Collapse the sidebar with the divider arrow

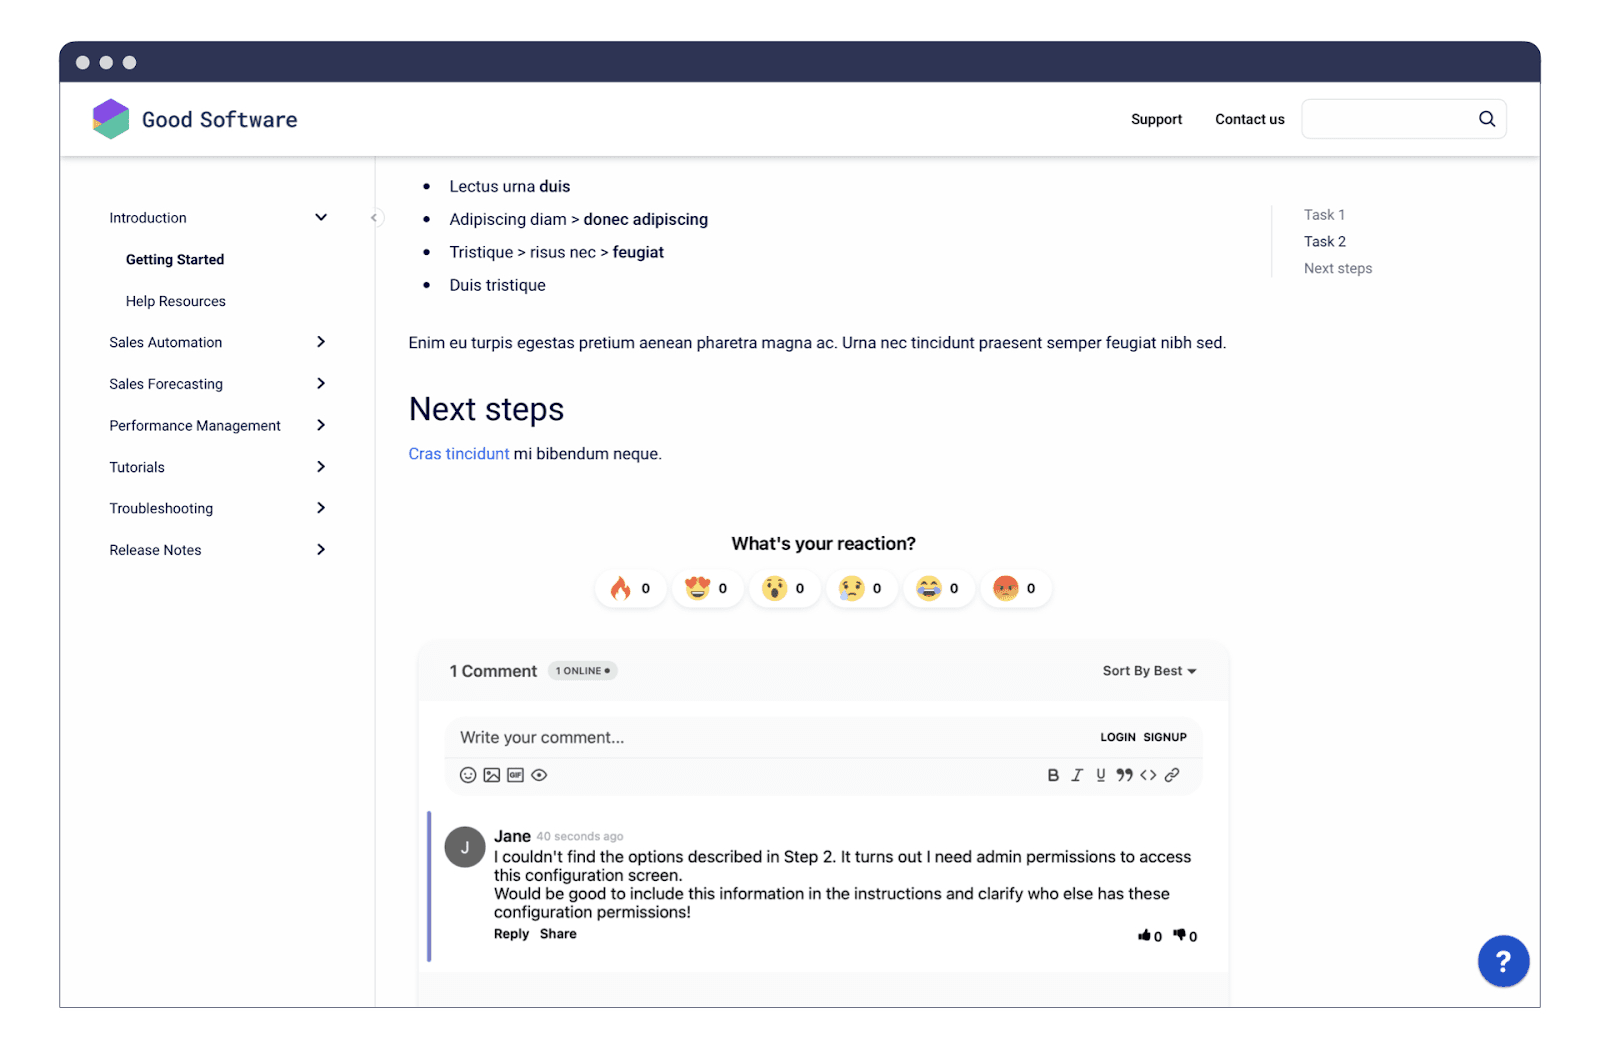point(375,218)
